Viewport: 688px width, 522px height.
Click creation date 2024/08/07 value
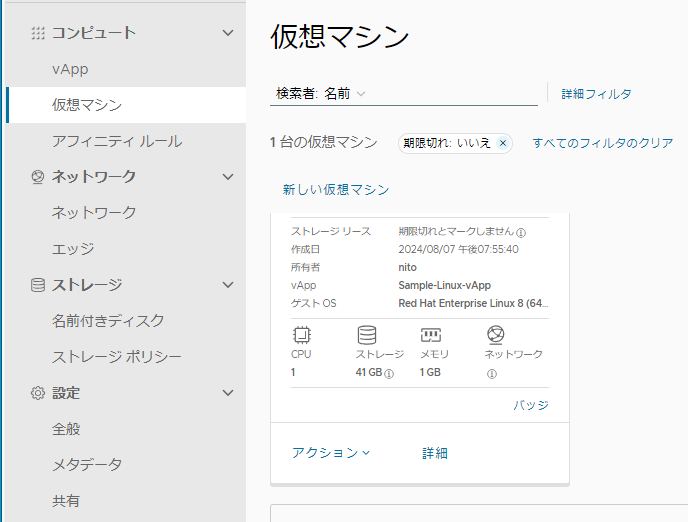459,249
